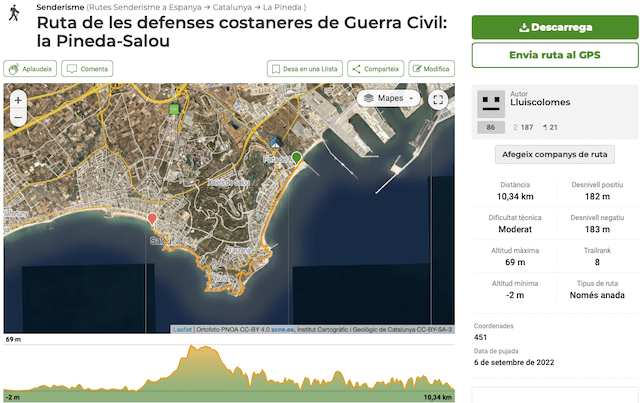Screen dimensions: 640x403
Task: Click the red start-point marker on the map
Action: [152, 219]
